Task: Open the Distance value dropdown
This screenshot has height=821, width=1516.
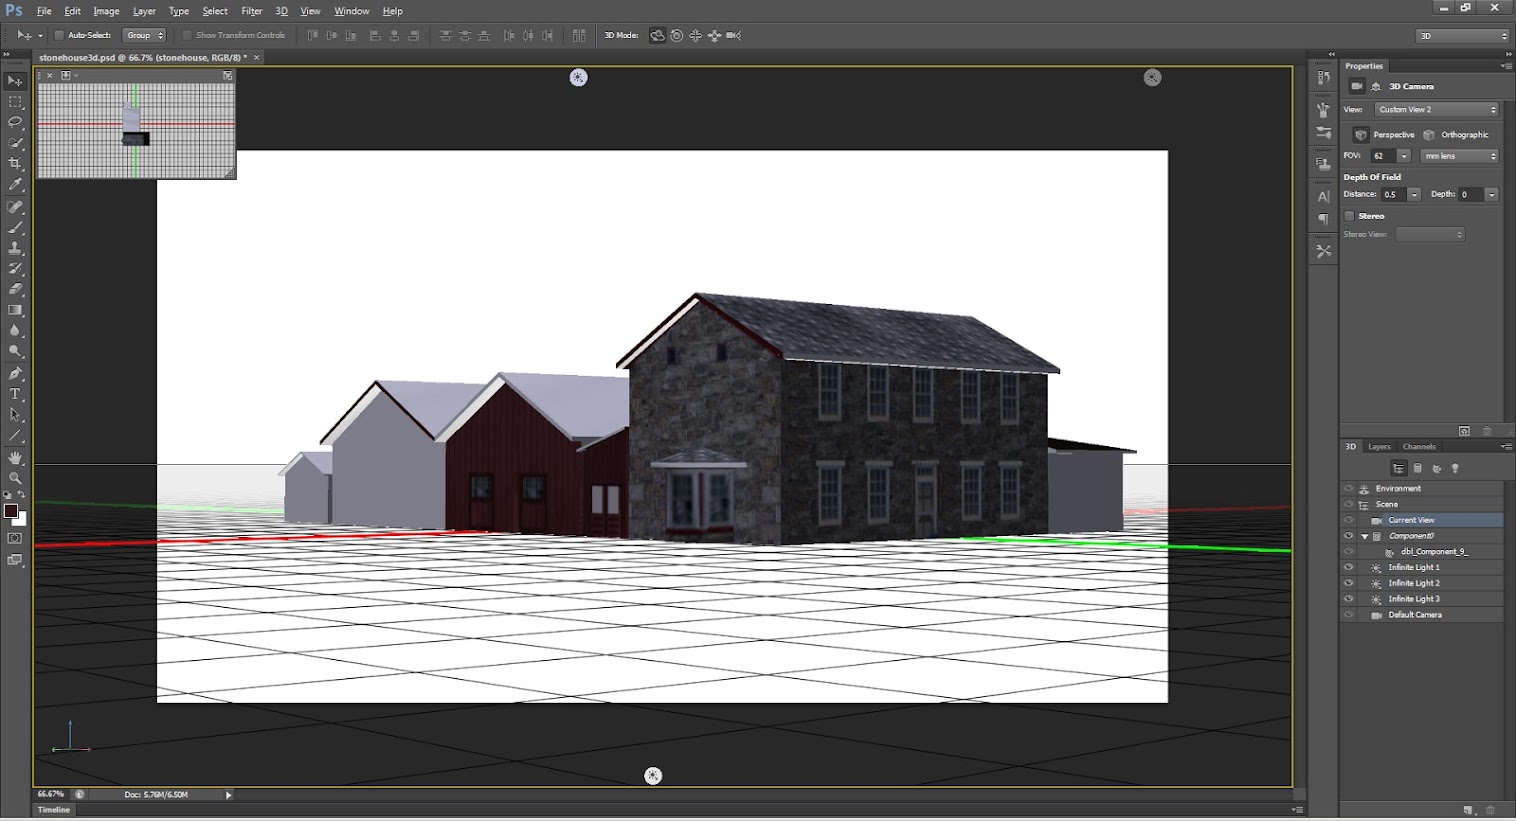Action: click(x=1414, y=194)
